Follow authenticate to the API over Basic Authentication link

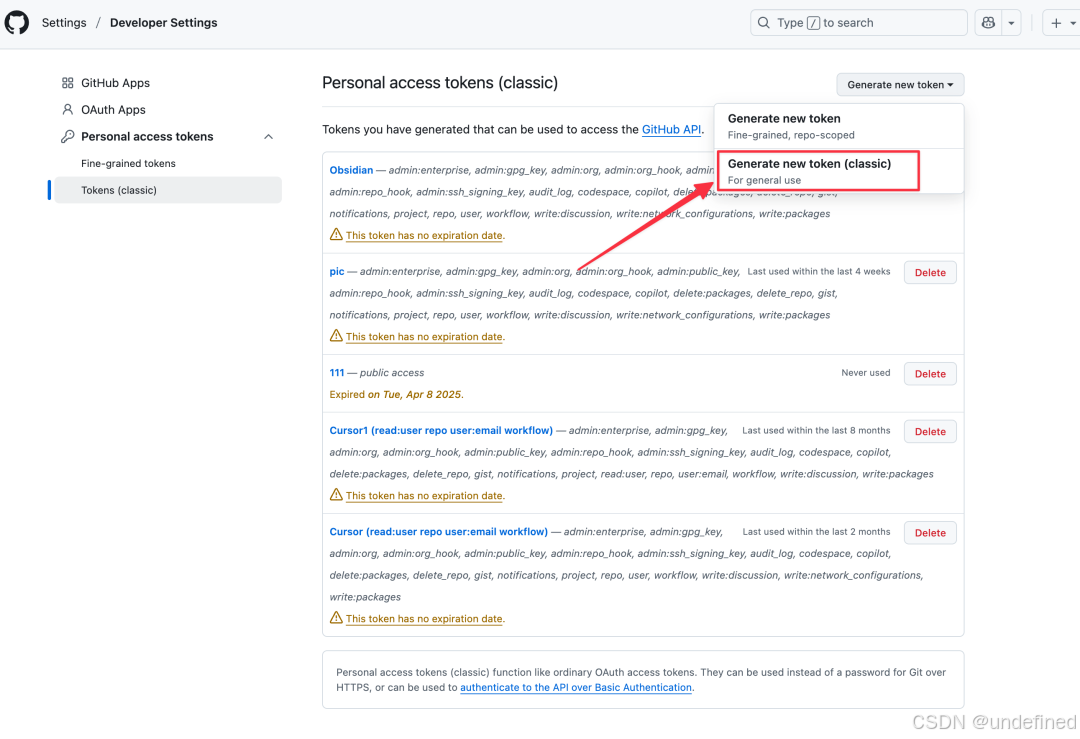click(x=576, y=687)
